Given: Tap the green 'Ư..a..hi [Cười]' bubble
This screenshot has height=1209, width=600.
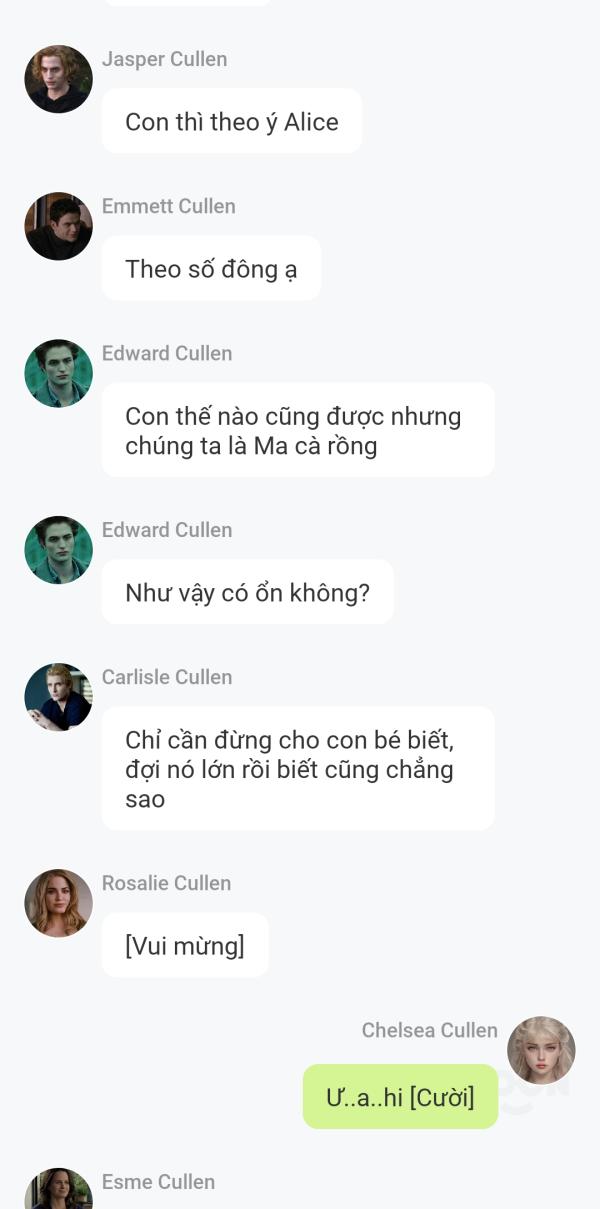Looking at the screenshot, I should [400, 1097].
